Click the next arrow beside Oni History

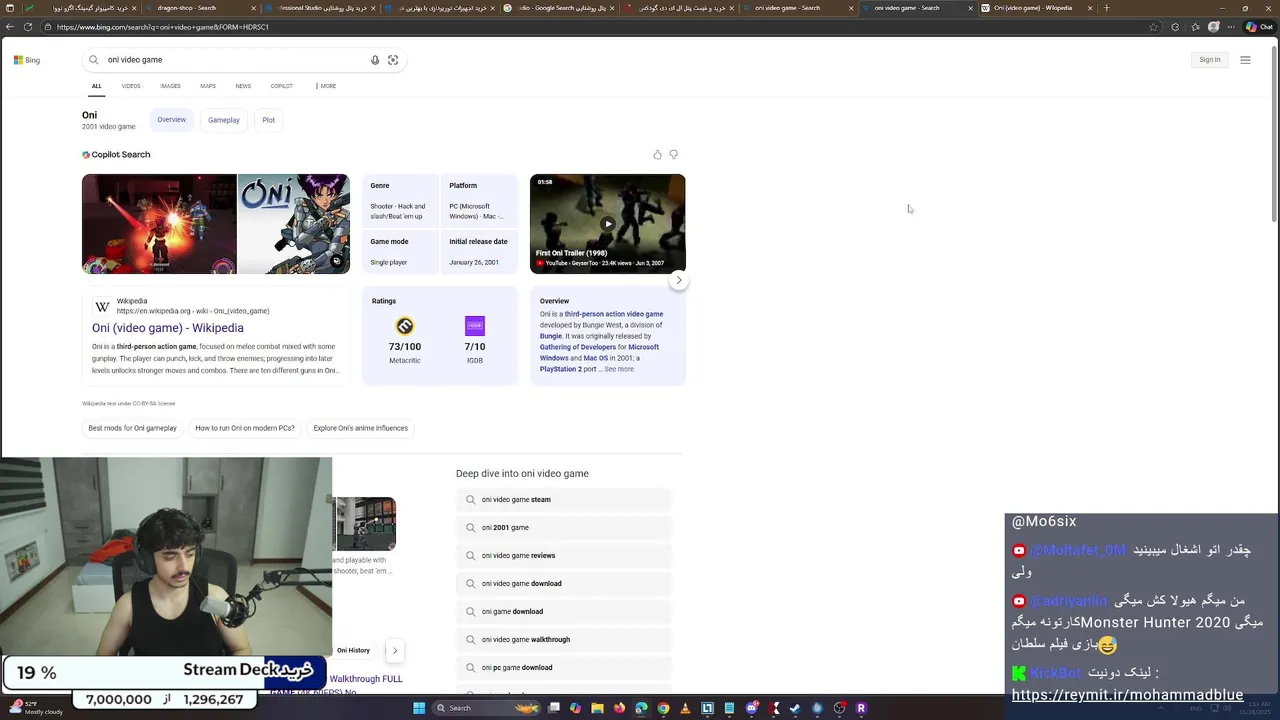pos(395,650)
